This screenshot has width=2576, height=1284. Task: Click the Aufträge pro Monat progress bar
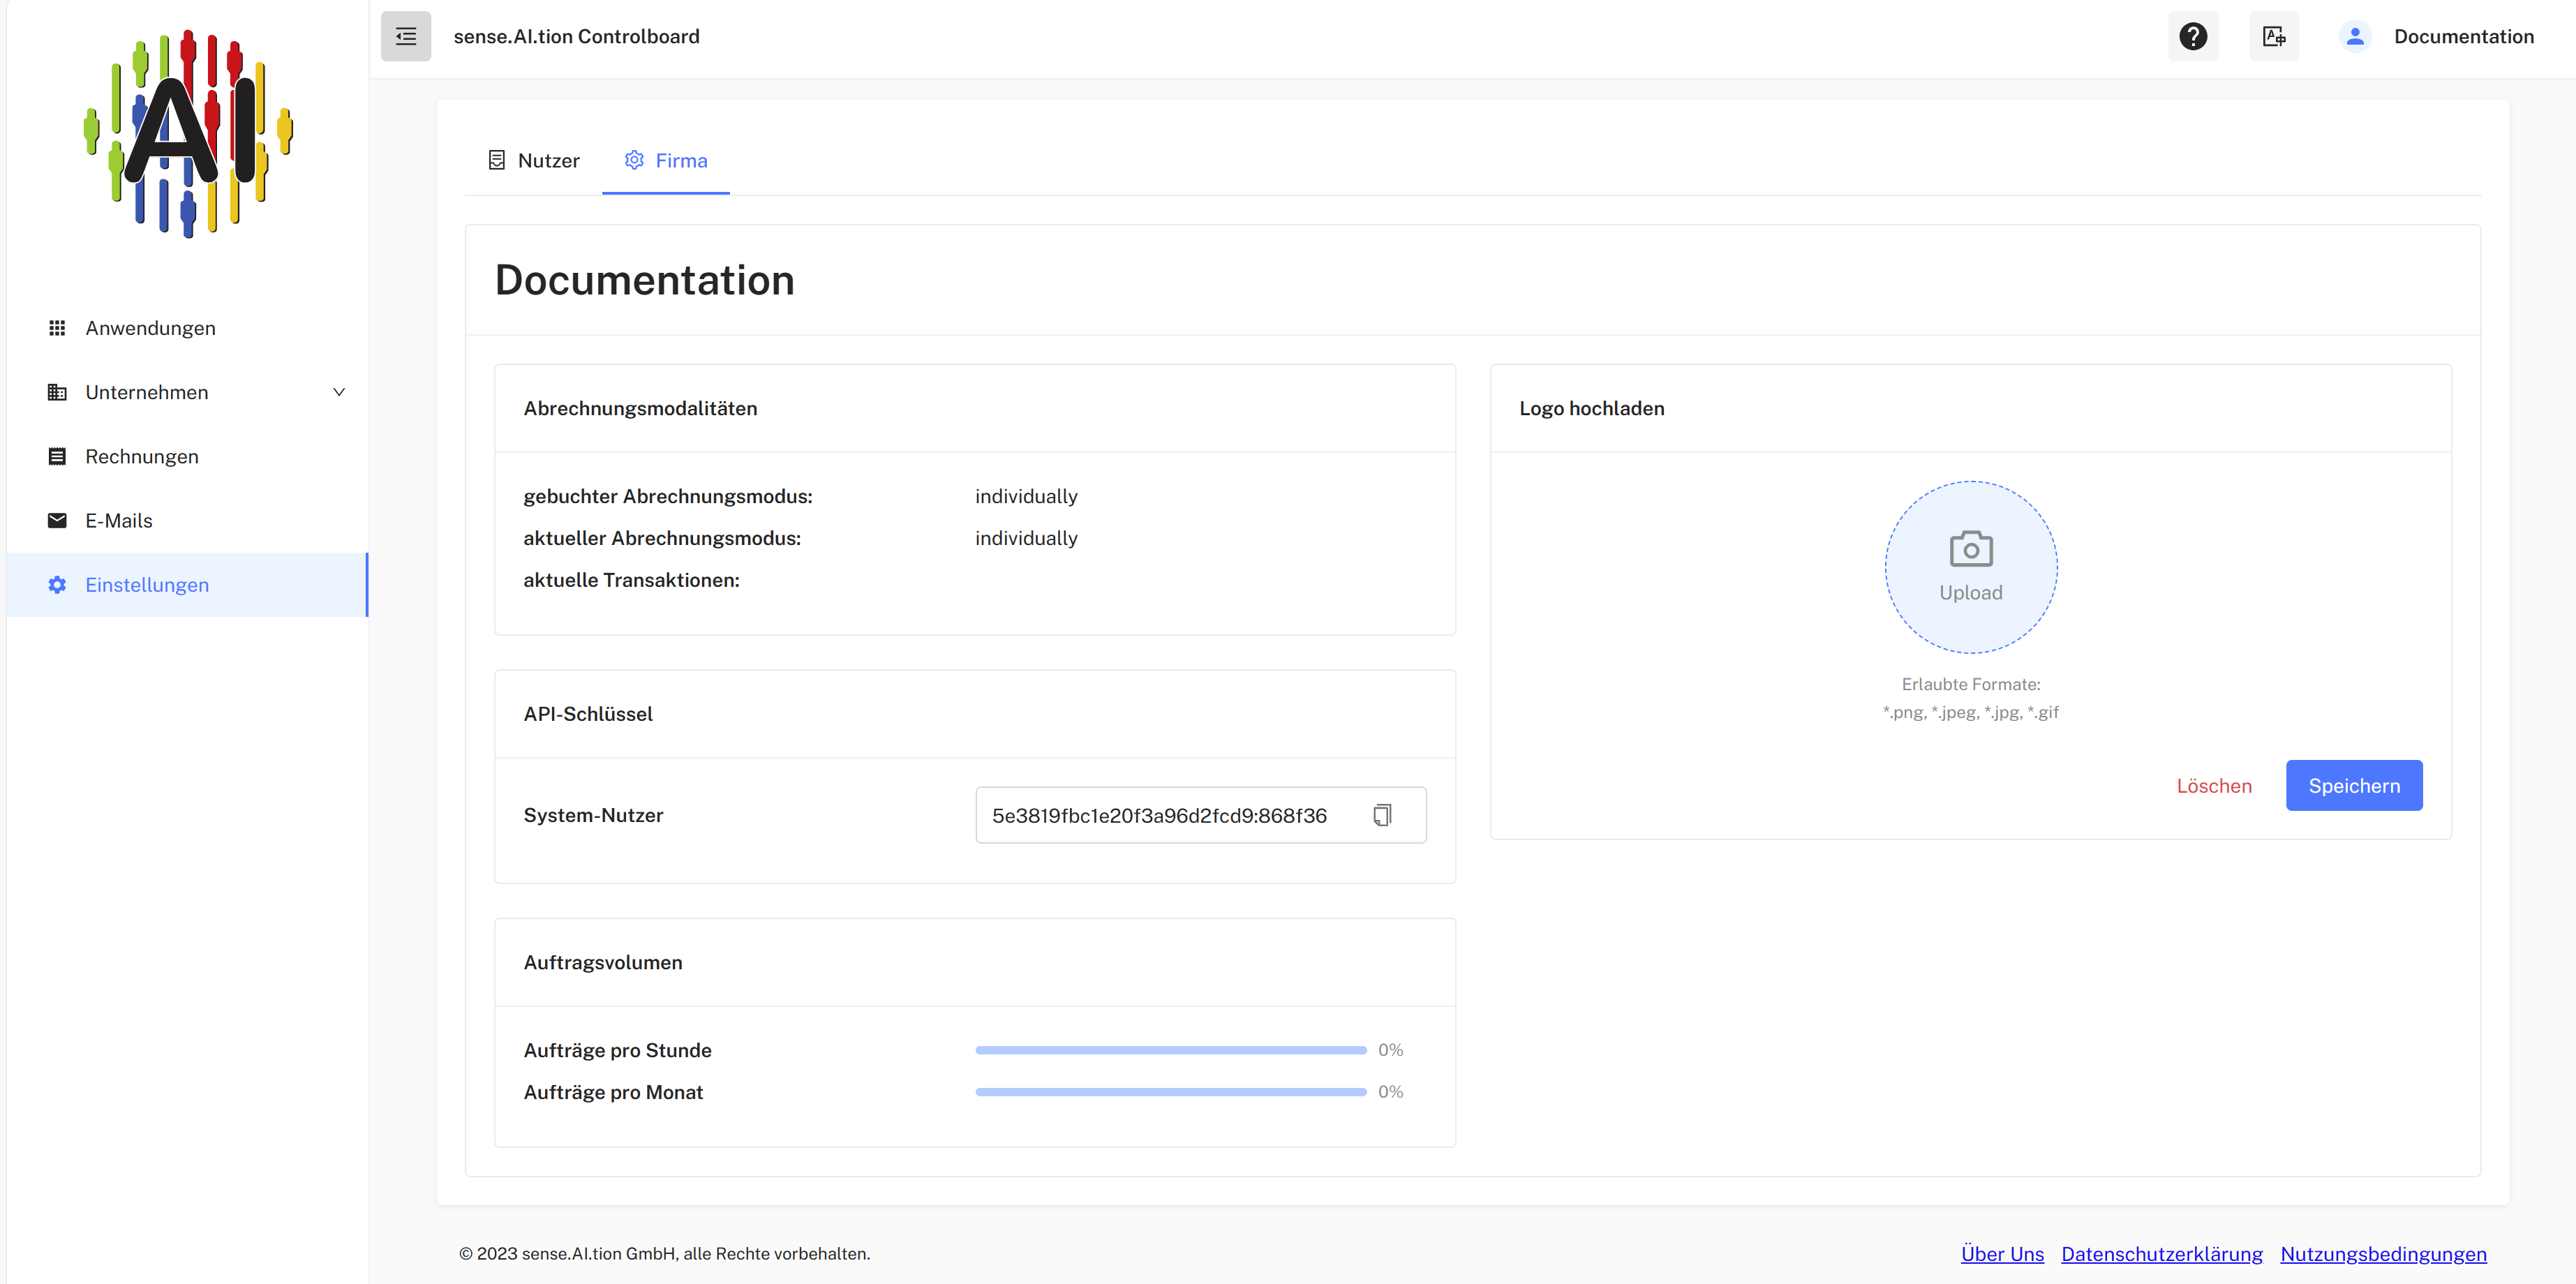pyautogui.click(x=1171, y=1092)
